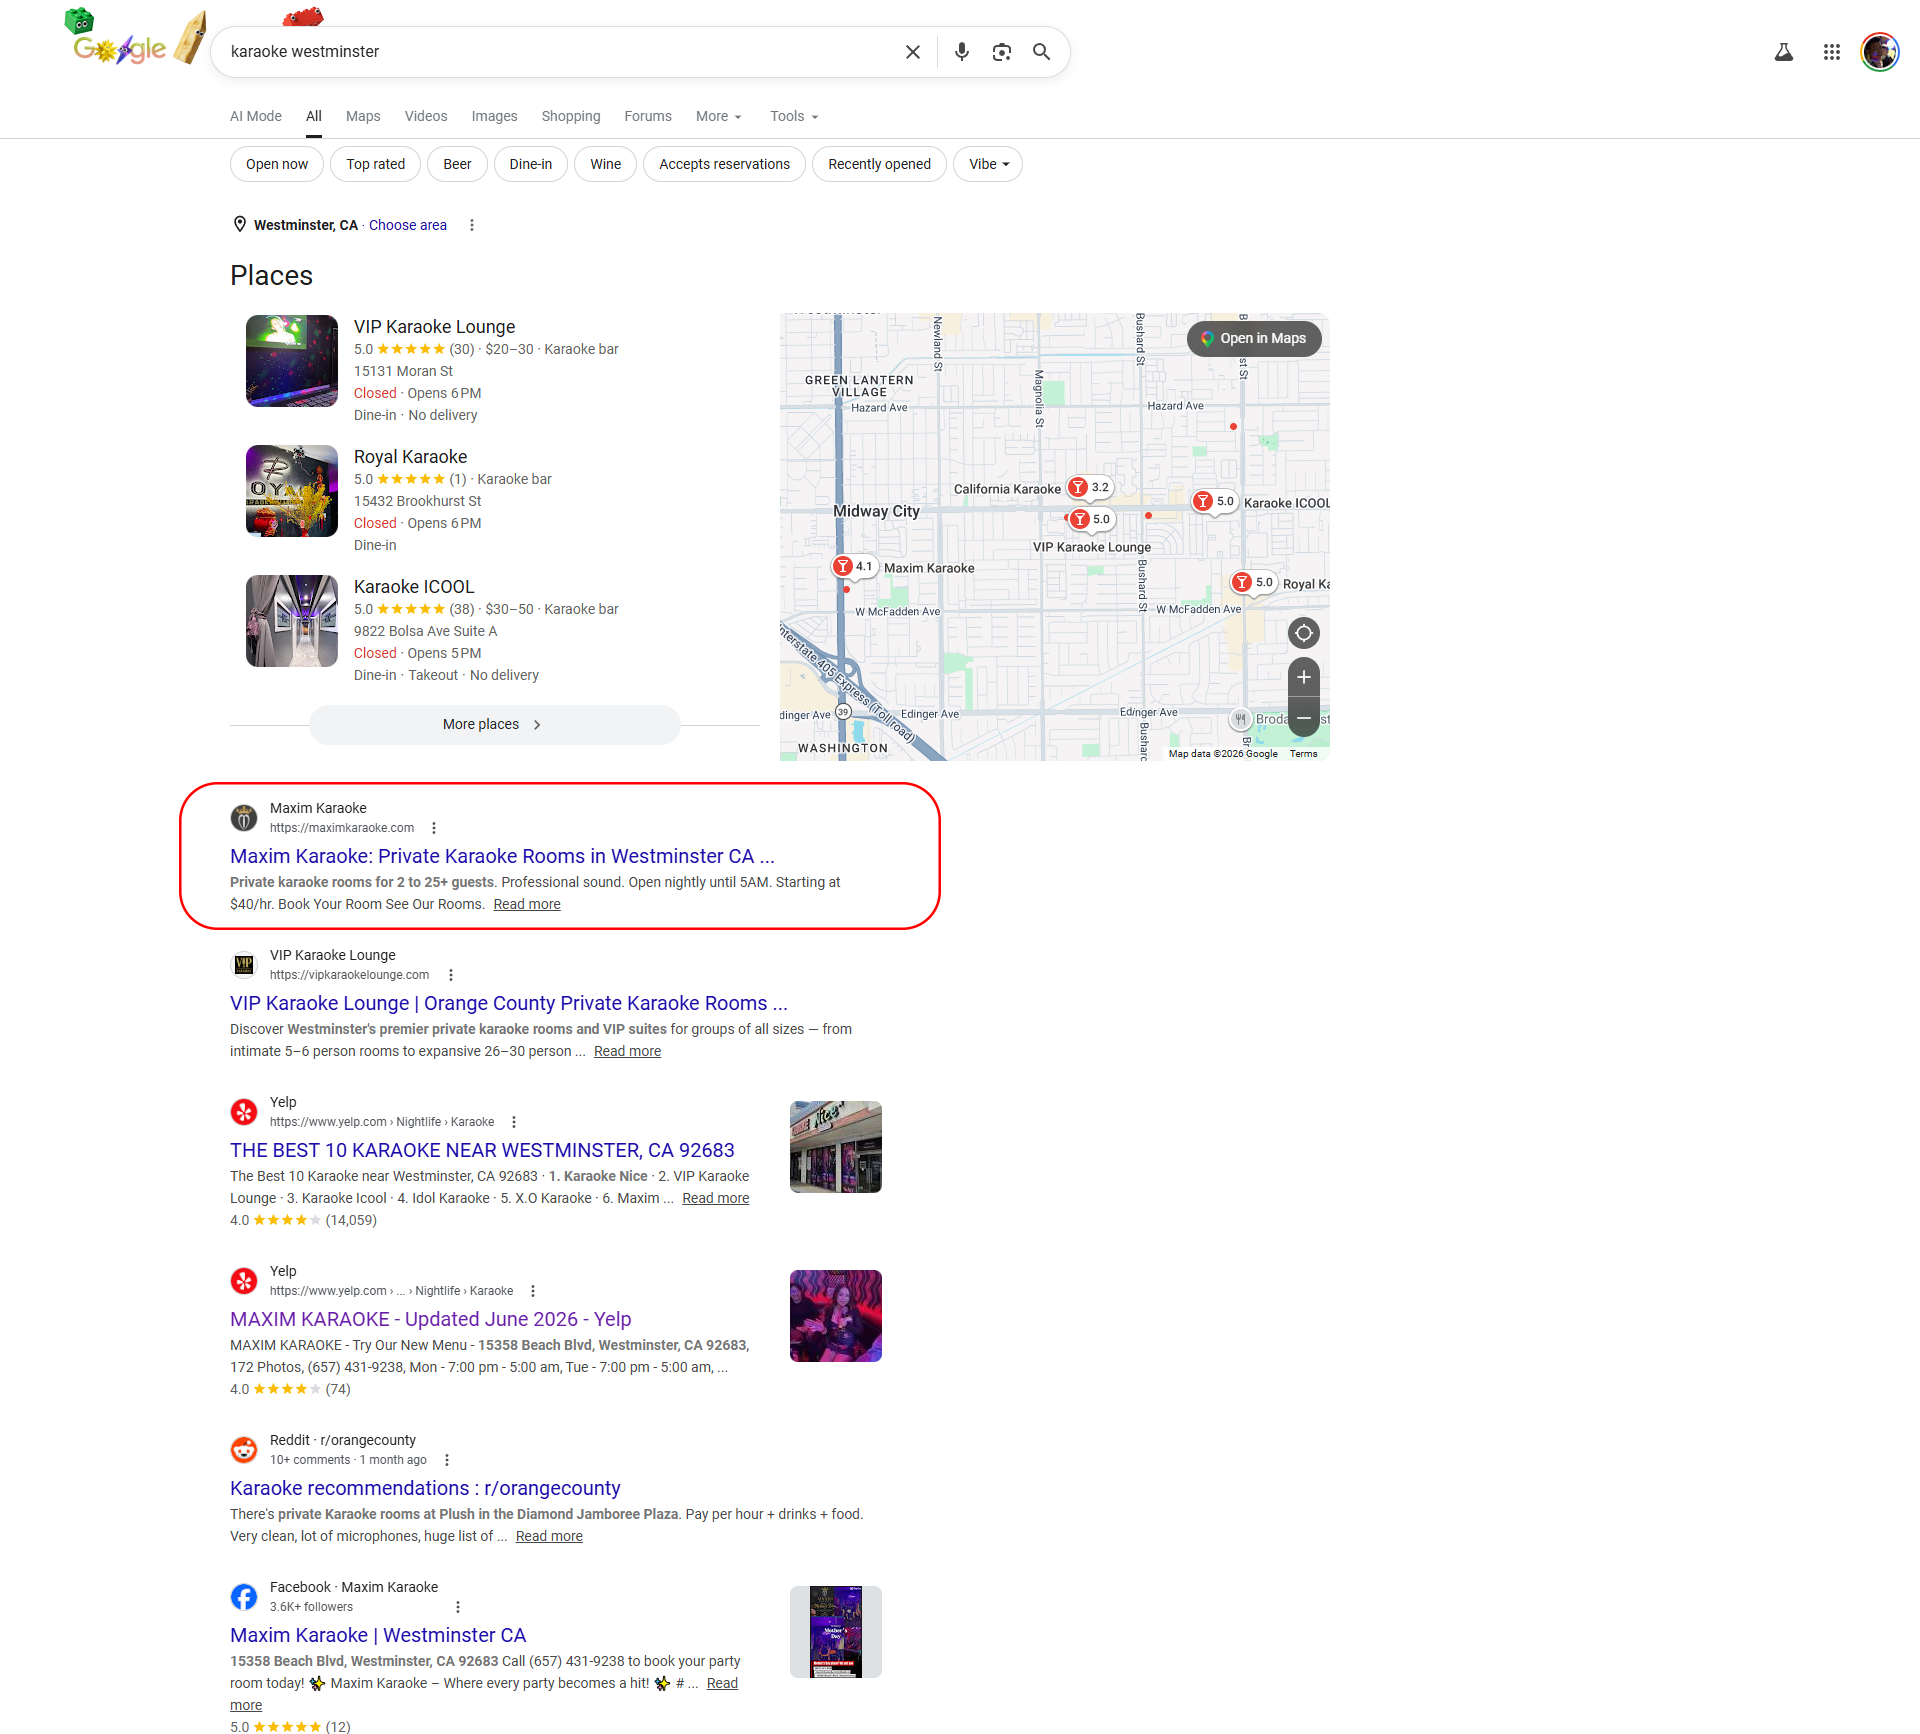Open more options for vipkaraokelounge.com result

click(451, 975)
